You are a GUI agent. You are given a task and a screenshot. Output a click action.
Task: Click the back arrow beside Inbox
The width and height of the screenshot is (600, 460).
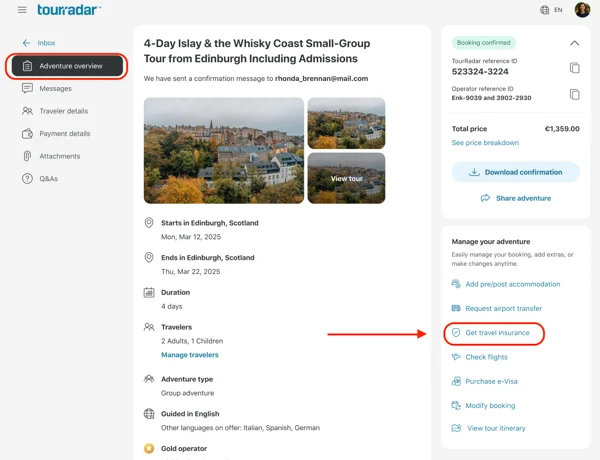click(x=26, y=43)
